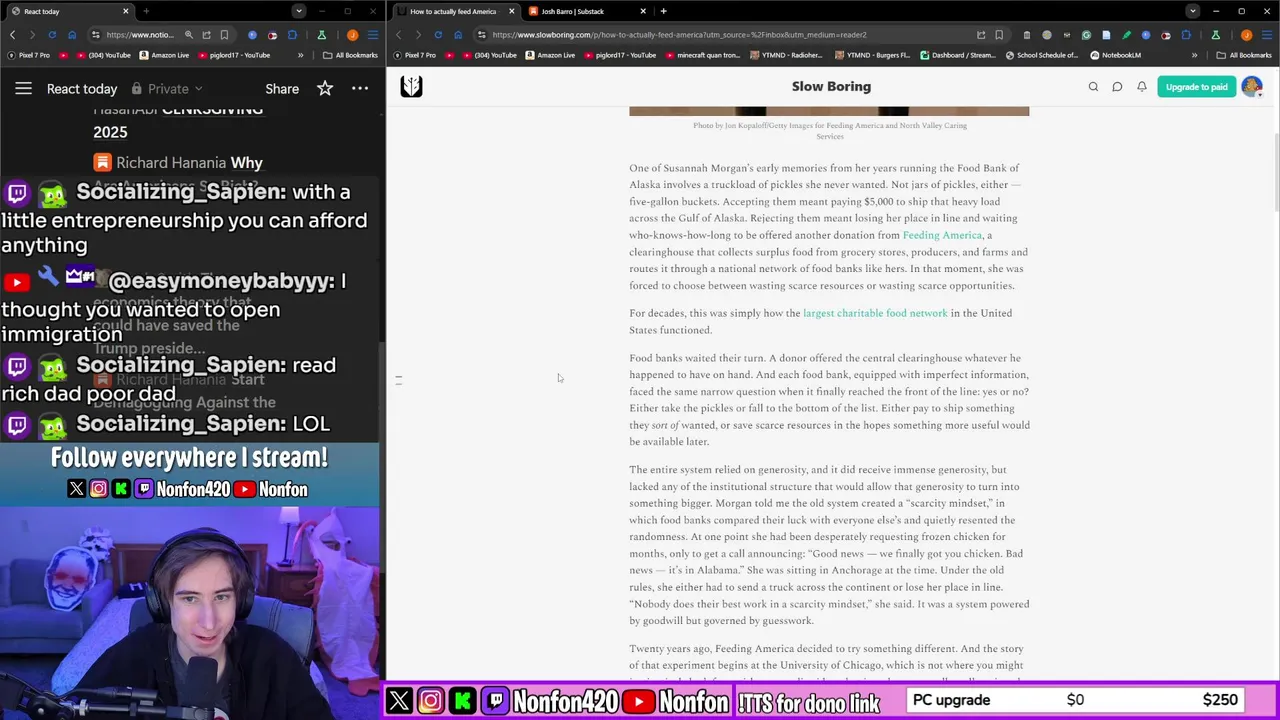Close the How to actually feed America tab

[x=512, y=11]
